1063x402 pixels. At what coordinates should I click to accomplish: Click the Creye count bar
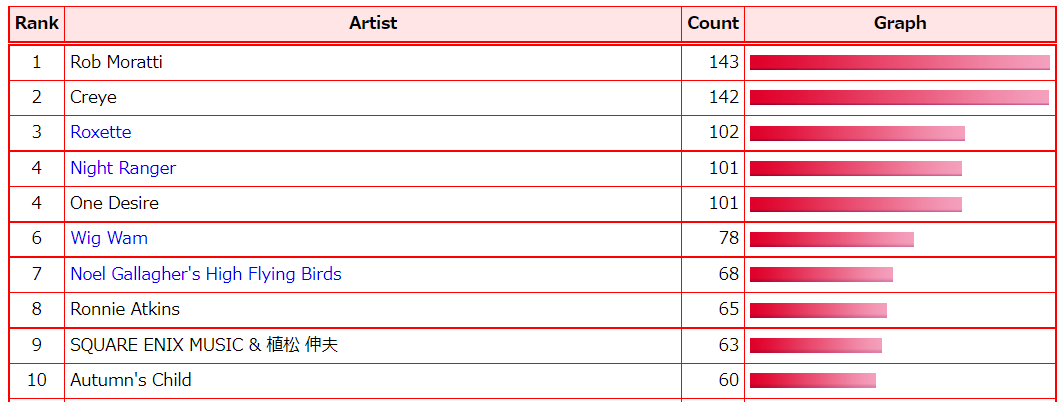899,97
